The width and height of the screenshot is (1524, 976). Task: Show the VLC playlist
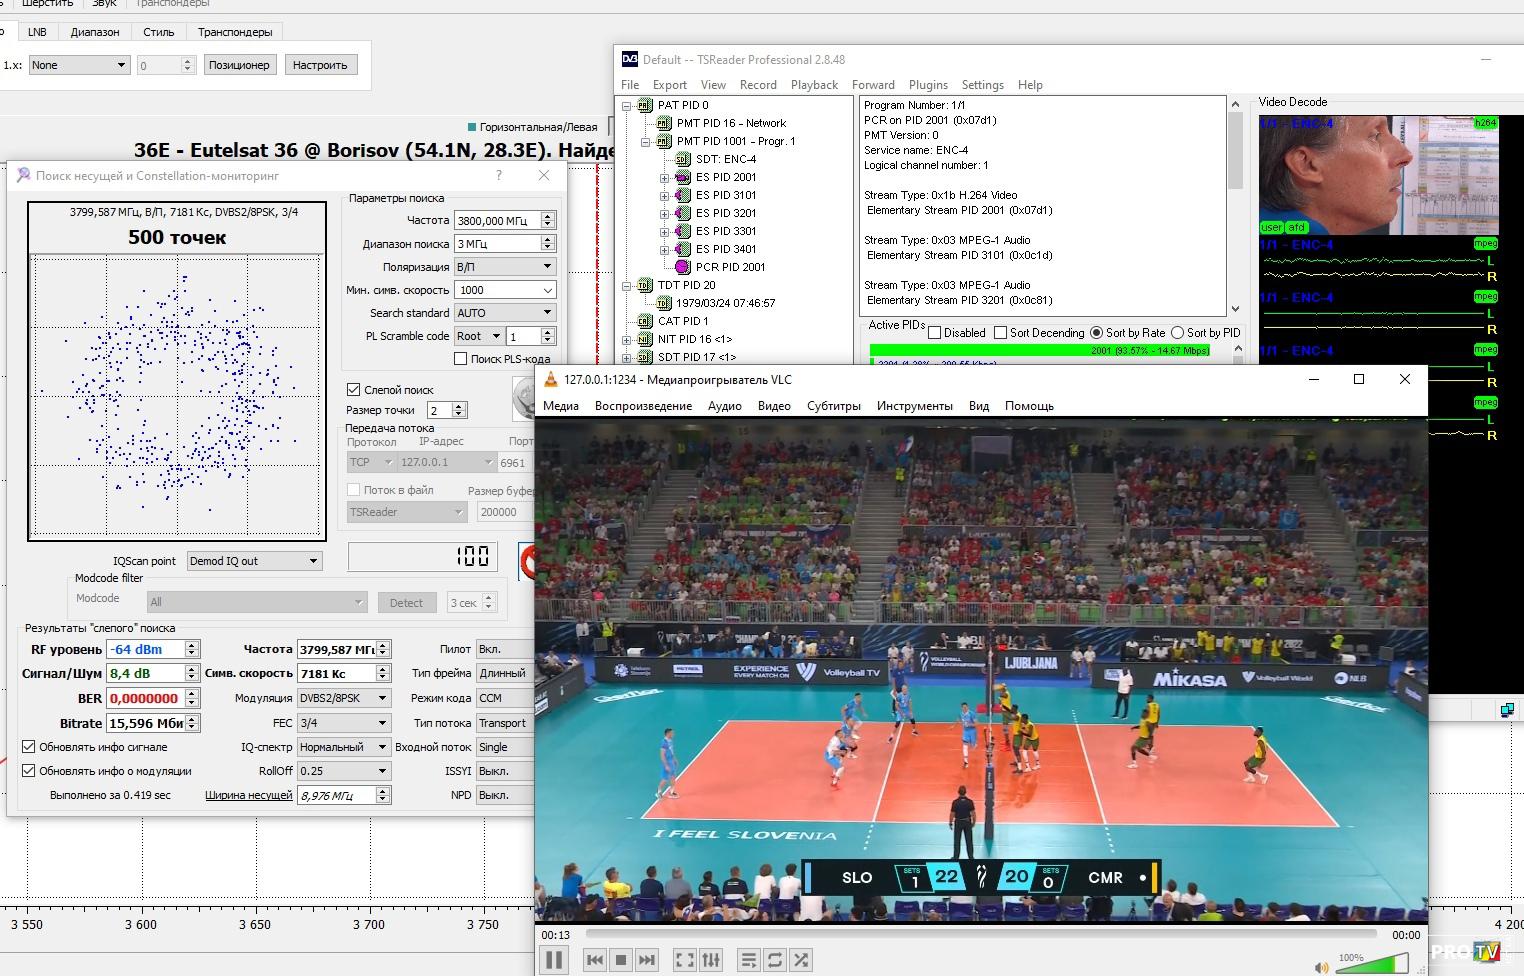[x=748, y=960]
